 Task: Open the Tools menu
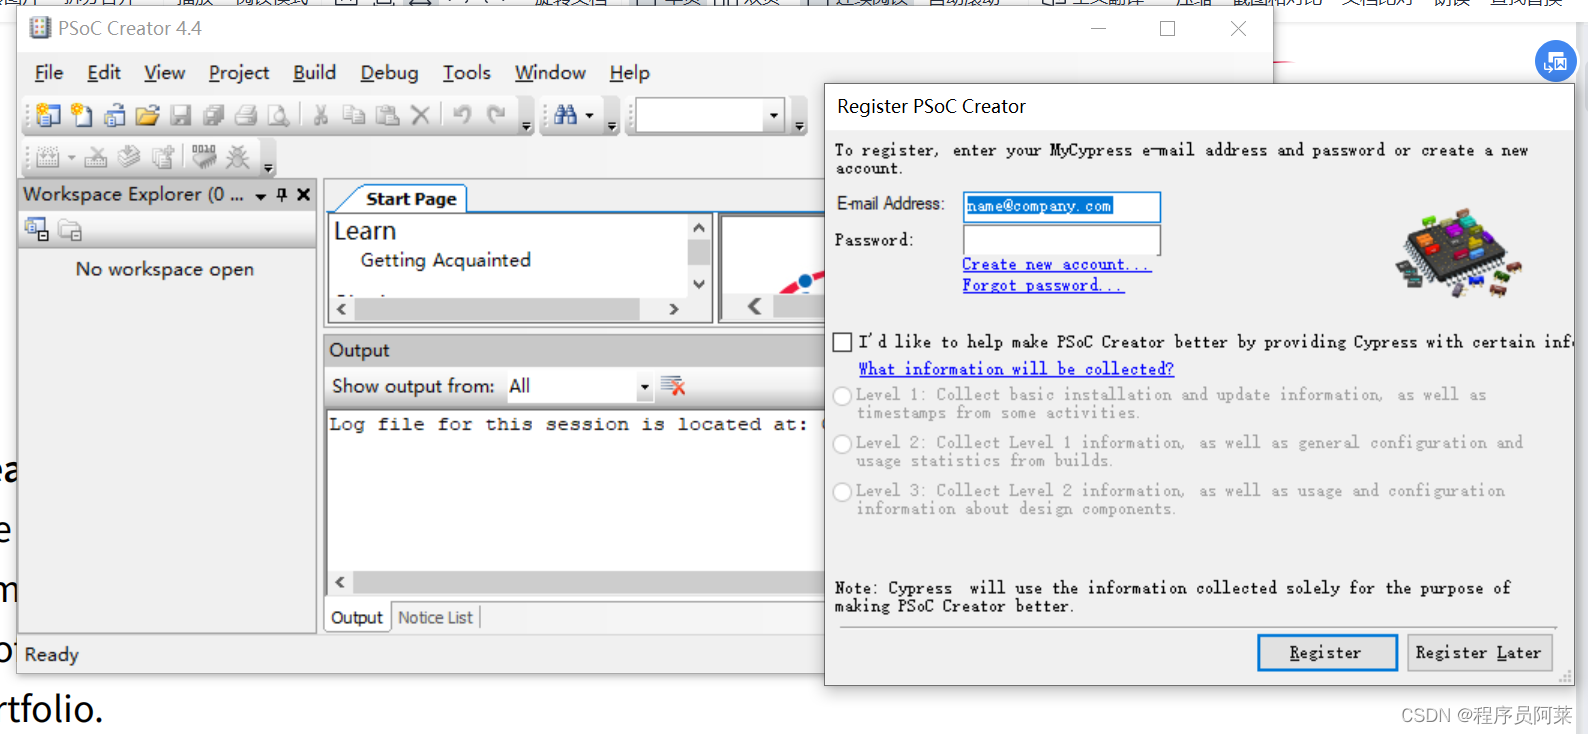(x=467, y=73)
